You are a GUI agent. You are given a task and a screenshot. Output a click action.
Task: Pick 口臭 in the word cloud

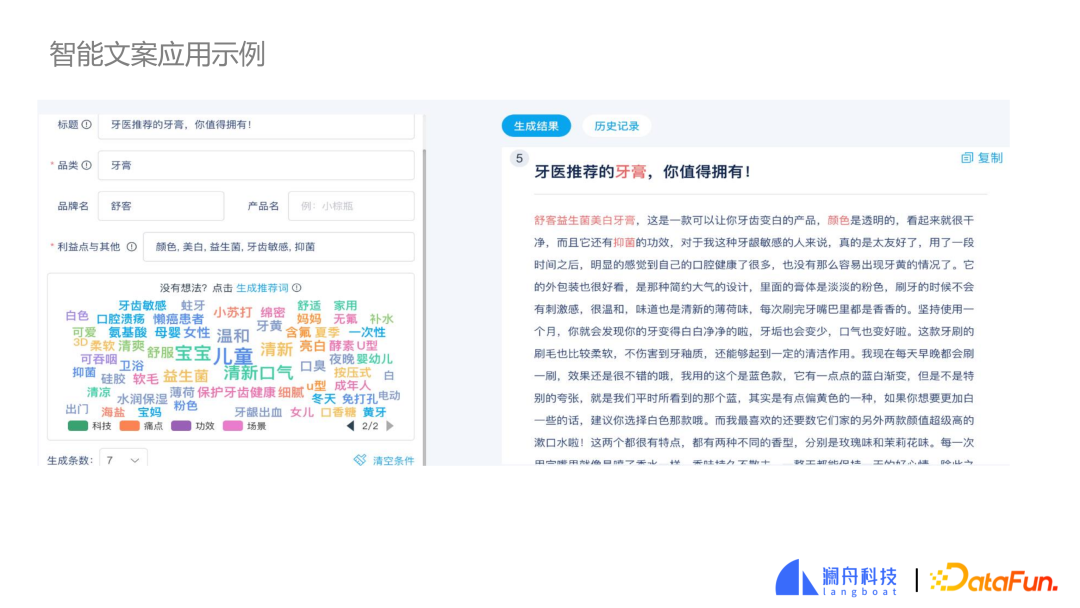tap(312, 366)
